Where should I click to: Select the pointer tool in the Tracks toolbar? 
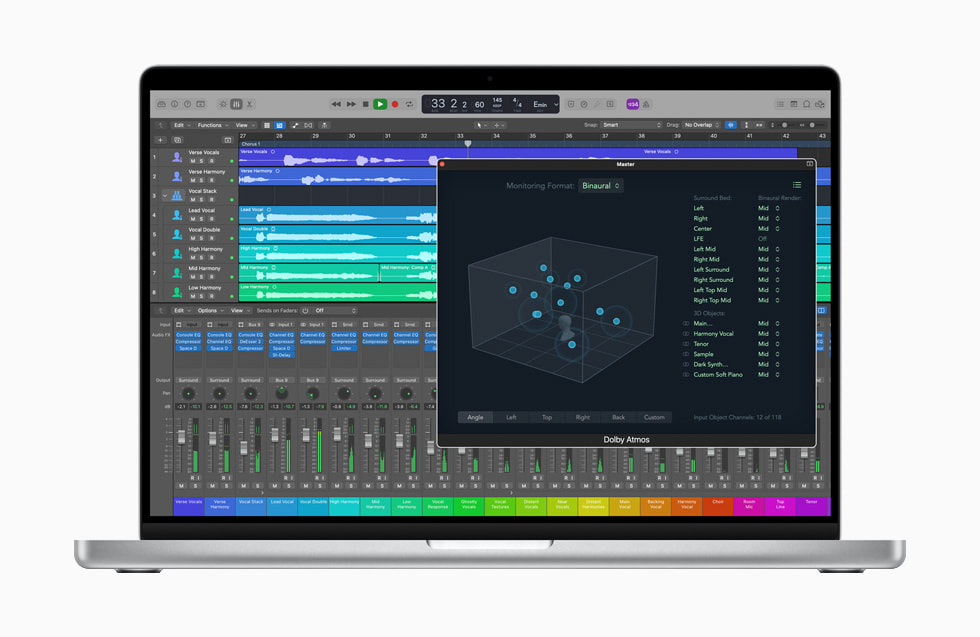click(481, 125)
